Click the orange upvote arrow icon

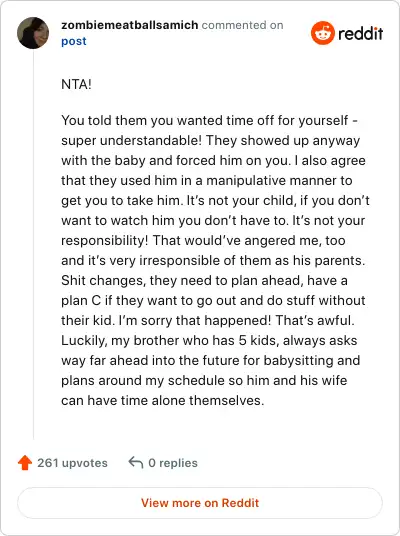pyautogui.click(x=25, y=463)
